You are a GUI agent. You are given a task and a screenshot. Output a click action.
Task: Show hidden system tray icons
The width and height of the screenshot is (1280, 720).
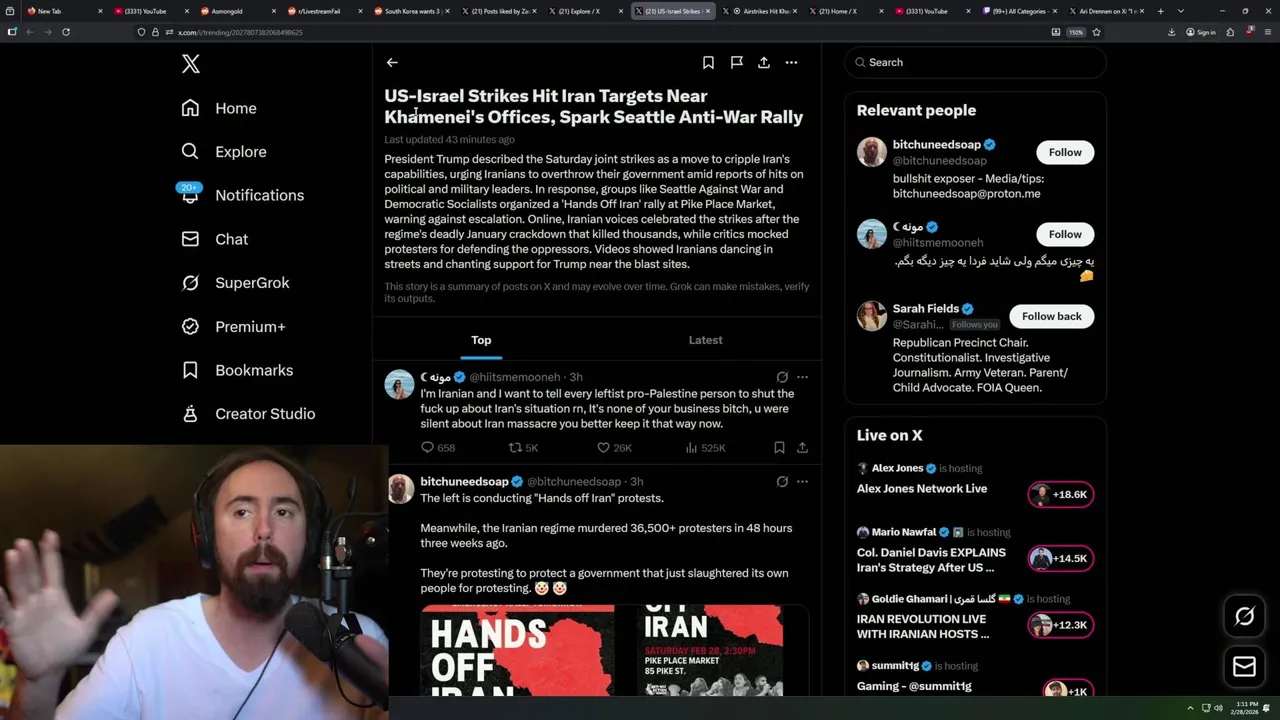(1190, 708)
